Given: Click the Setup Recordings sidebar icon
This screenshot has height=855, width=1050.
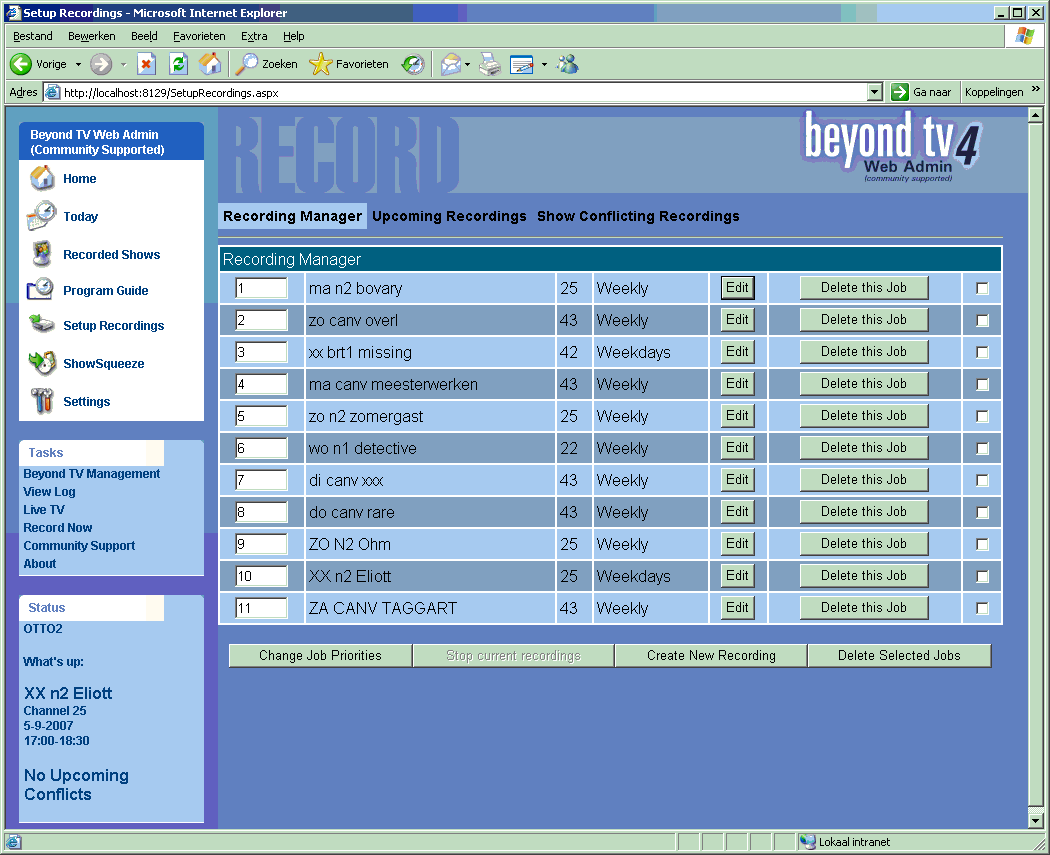Looking at the screenshot, I should pos(42,325).
